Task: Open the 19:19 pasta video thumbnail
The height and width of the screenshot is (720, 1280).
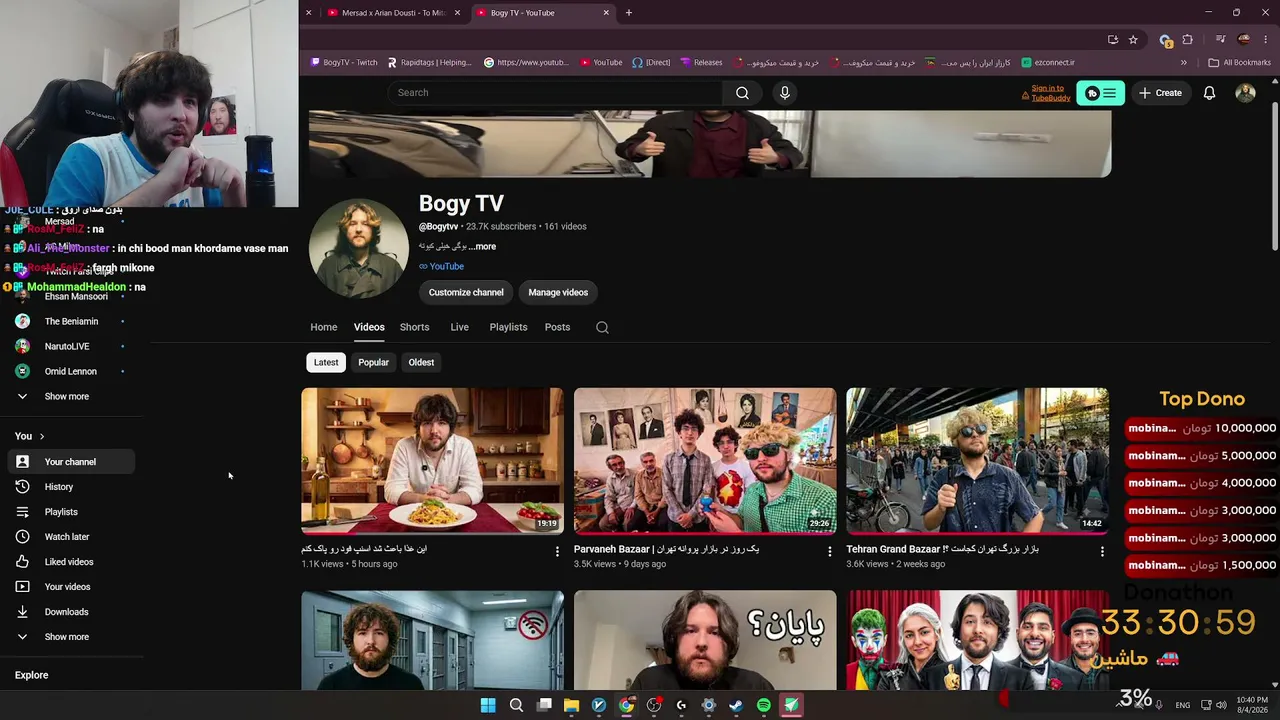Action: point(432,461)
